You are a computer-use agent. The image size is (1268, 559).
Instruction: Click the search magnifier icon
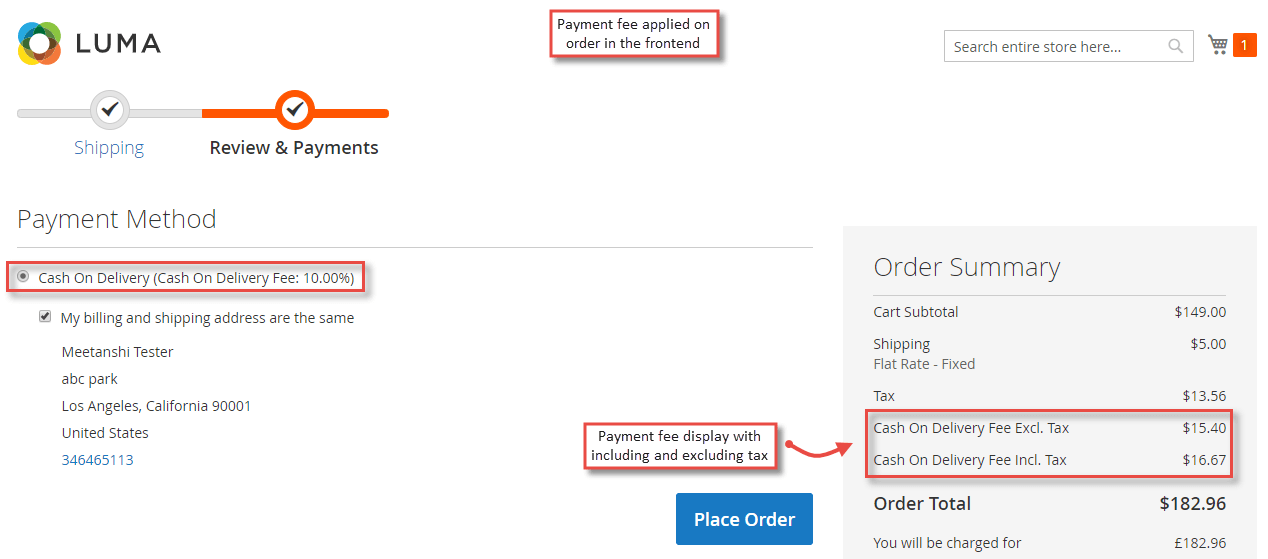pos(1176,46)
